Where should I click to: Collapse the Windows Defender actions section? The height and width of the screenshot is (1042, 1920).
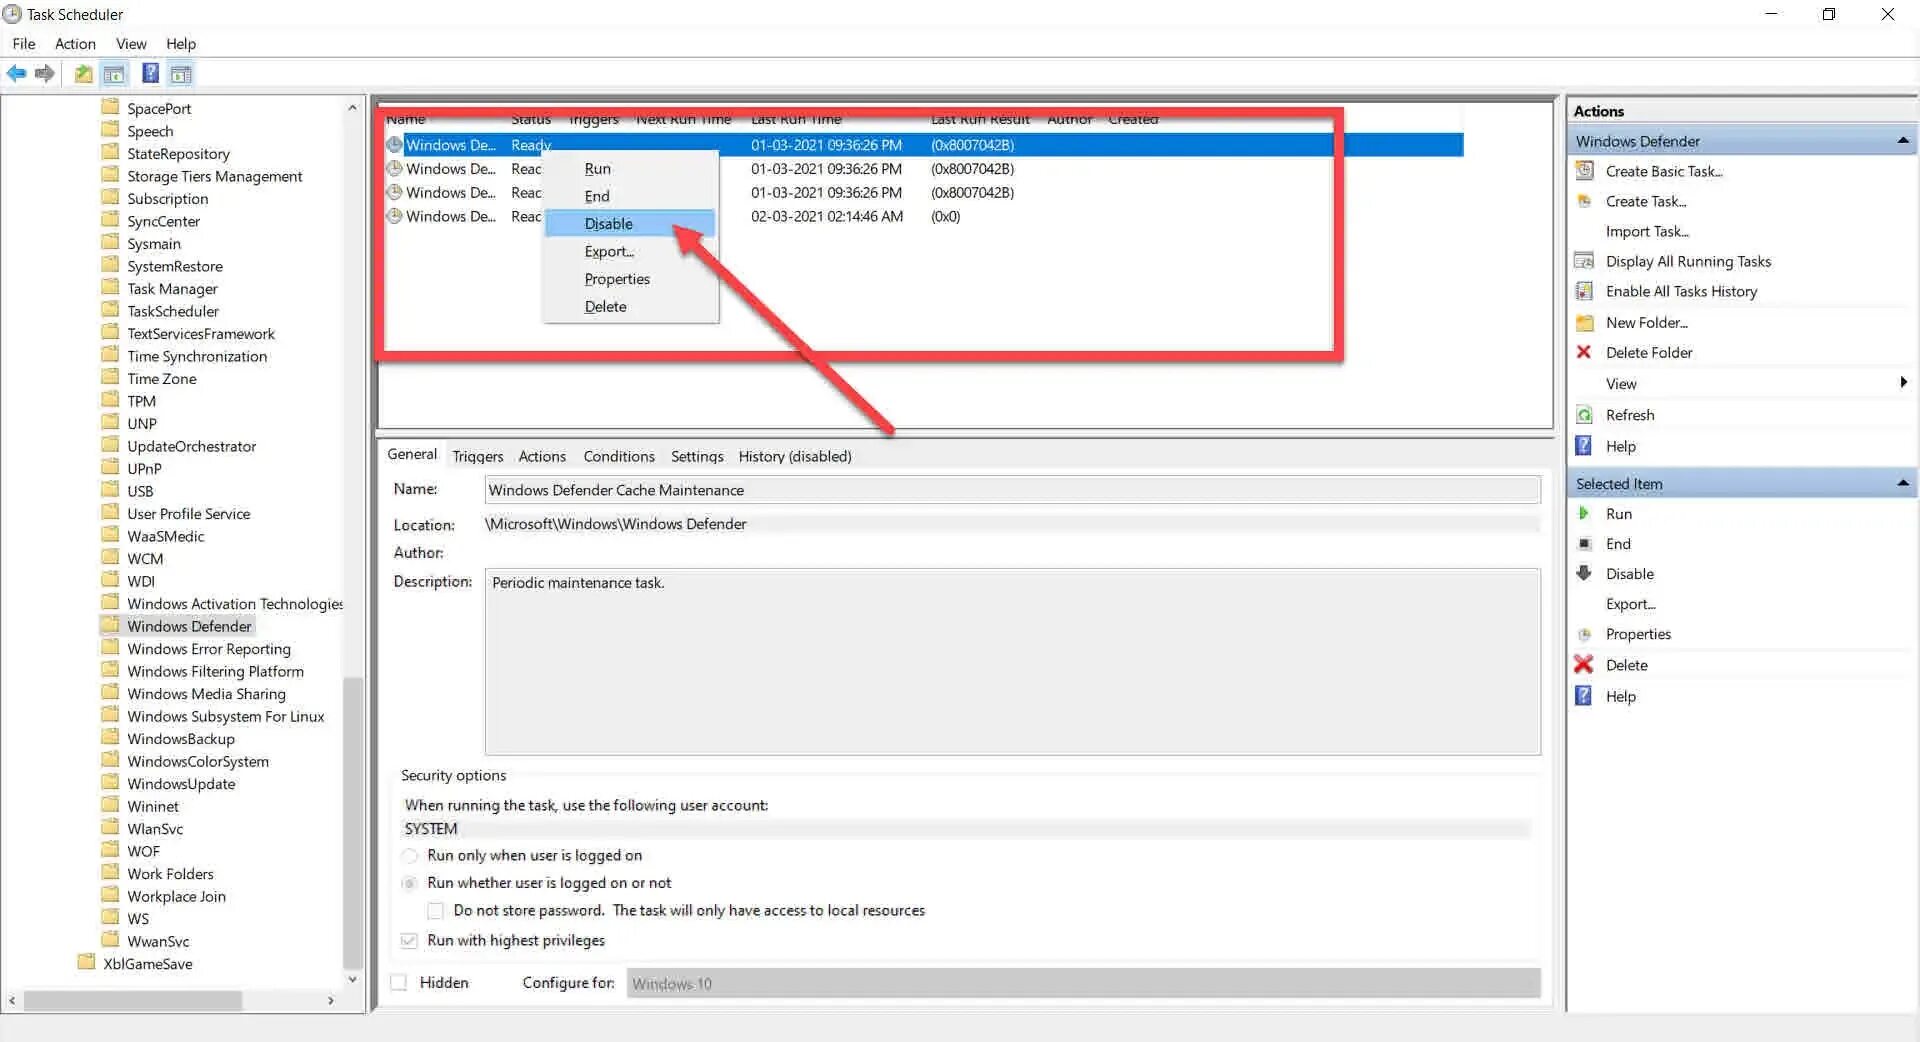click(1903, 141)
